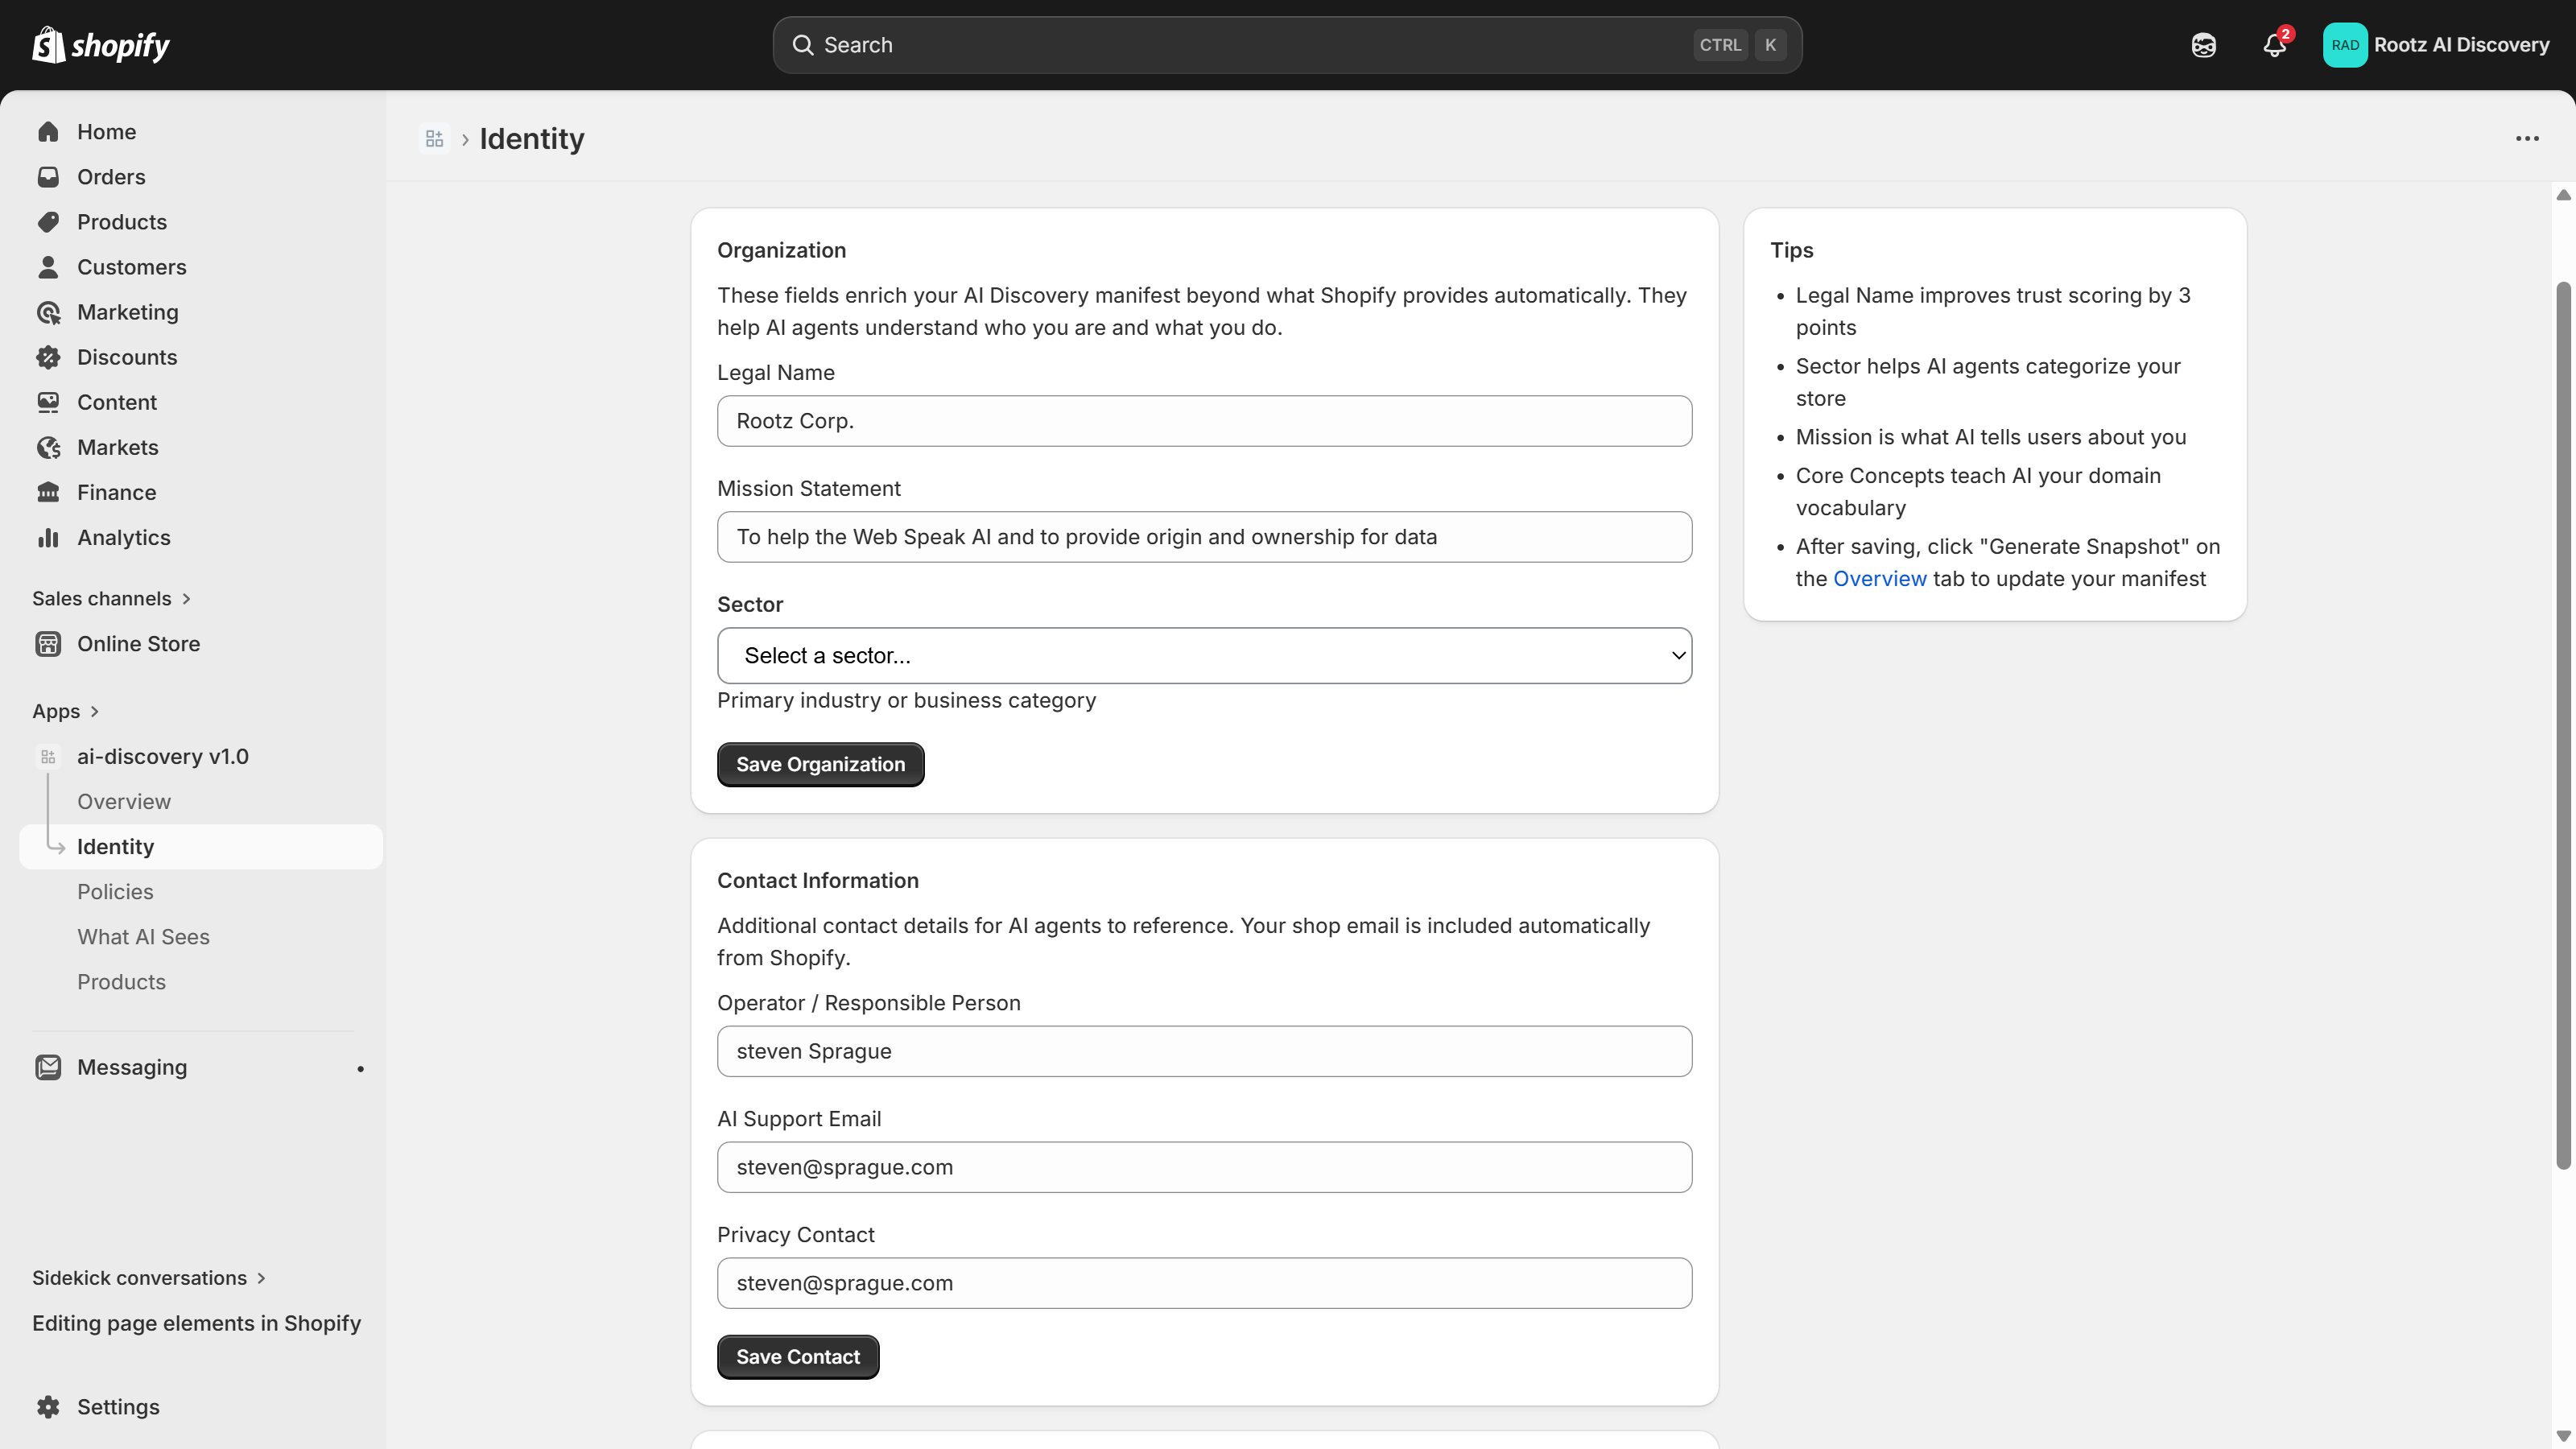Select the Orders icon in the sidebar
The height and width of the screenshot is (1449, 2576).
point(48,177)
